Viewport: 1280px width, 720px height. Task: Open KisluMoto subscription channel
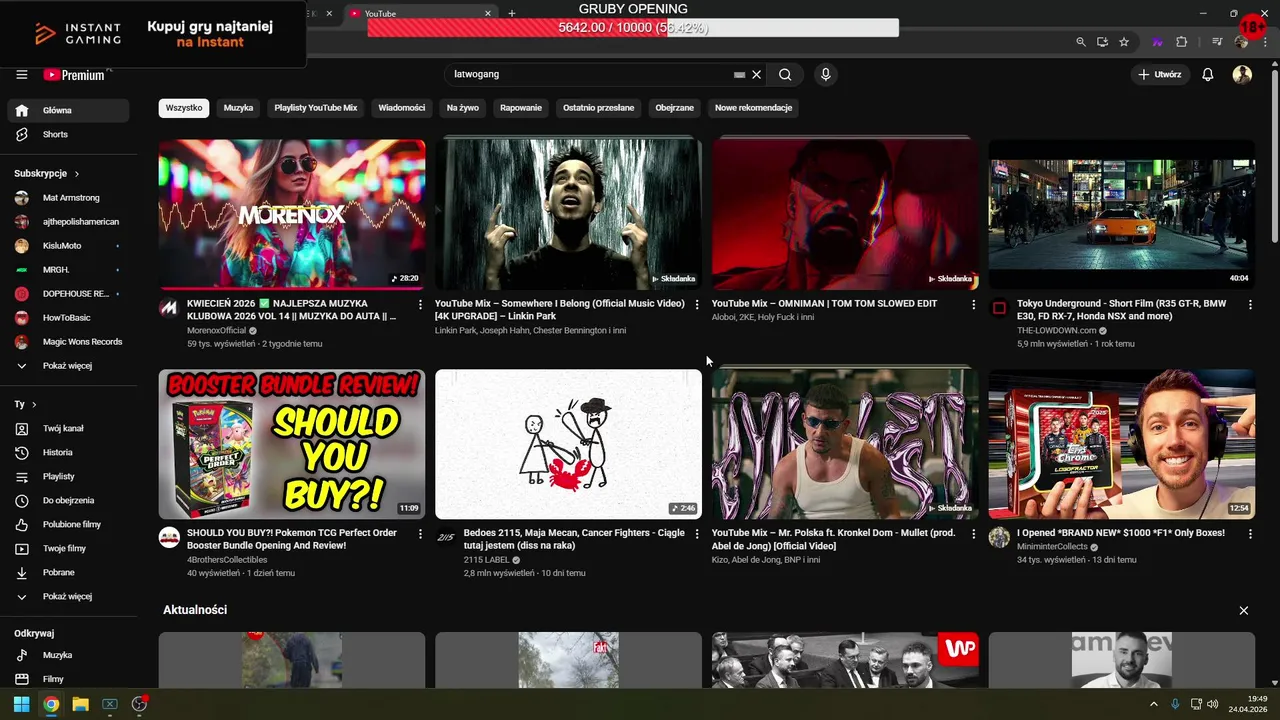pyautogui.click(x=68, y=246)
